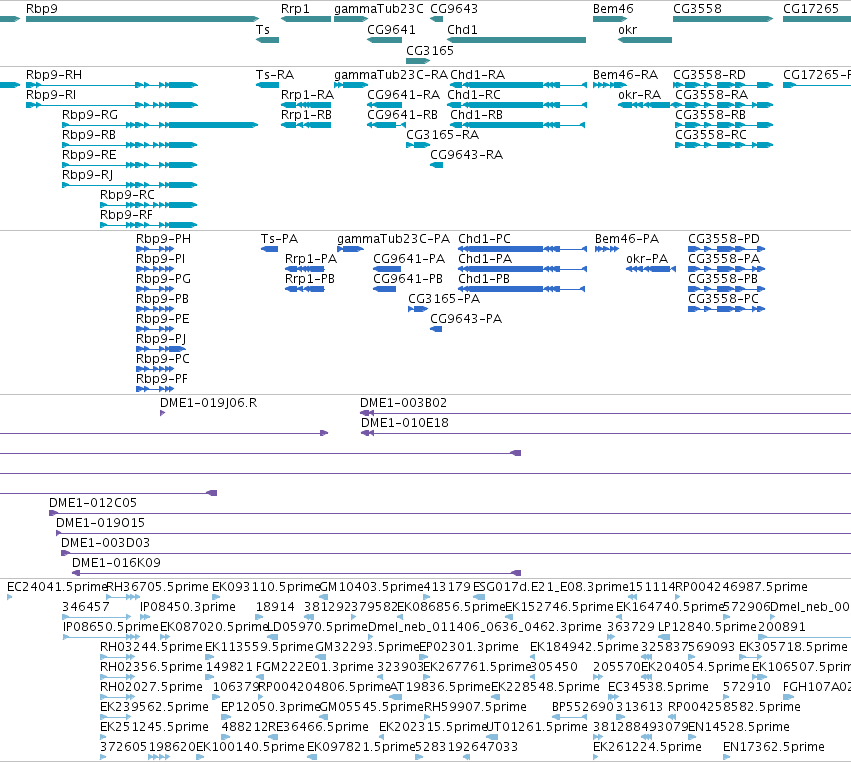Click the Ts-PA protein feature
The width and height of the screenshot is (851, 762).
click(x=269, y=249)
